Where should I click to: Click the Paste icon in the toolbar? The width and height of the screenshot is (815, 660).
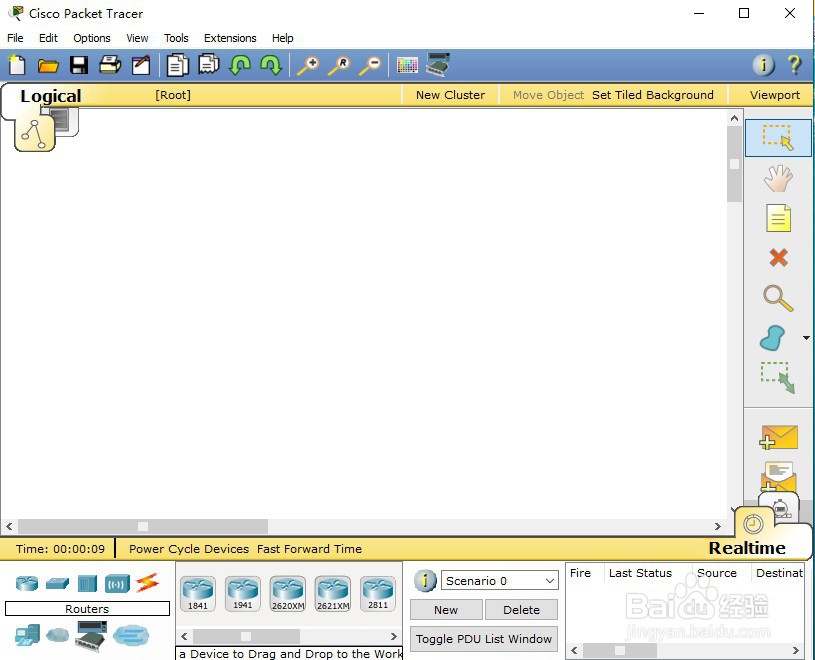click(x=208, y=65)
